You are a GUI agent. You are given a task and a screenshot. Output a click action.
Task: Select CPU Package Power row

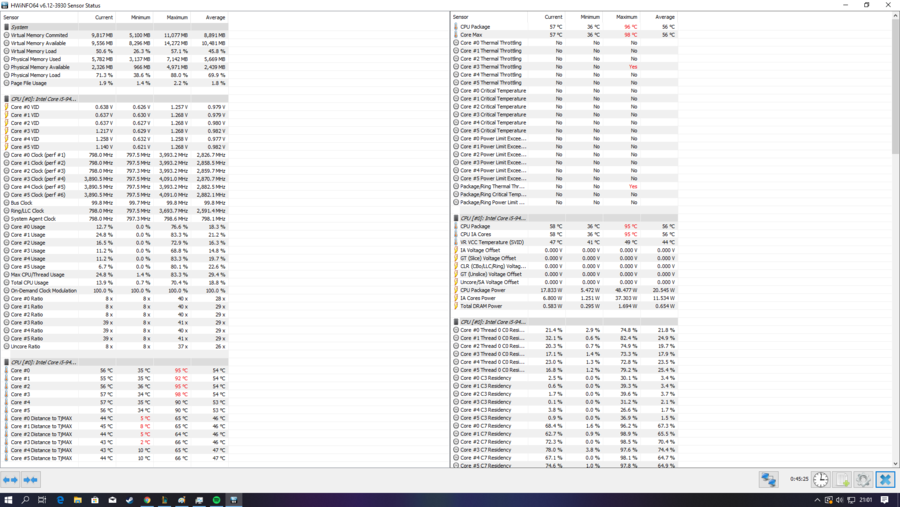coord(565,290)
